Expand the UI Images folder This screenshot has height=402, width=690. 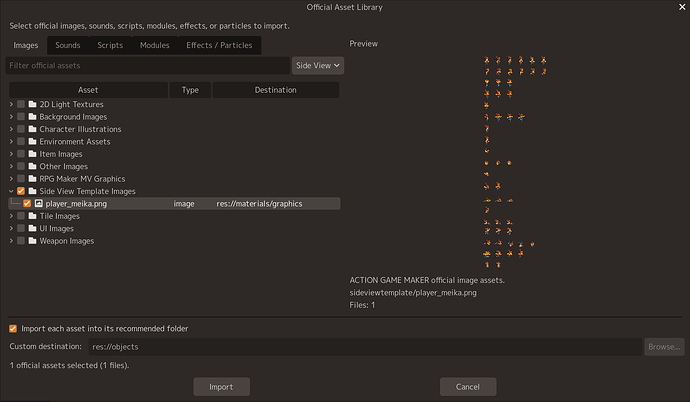click(11, 228)
